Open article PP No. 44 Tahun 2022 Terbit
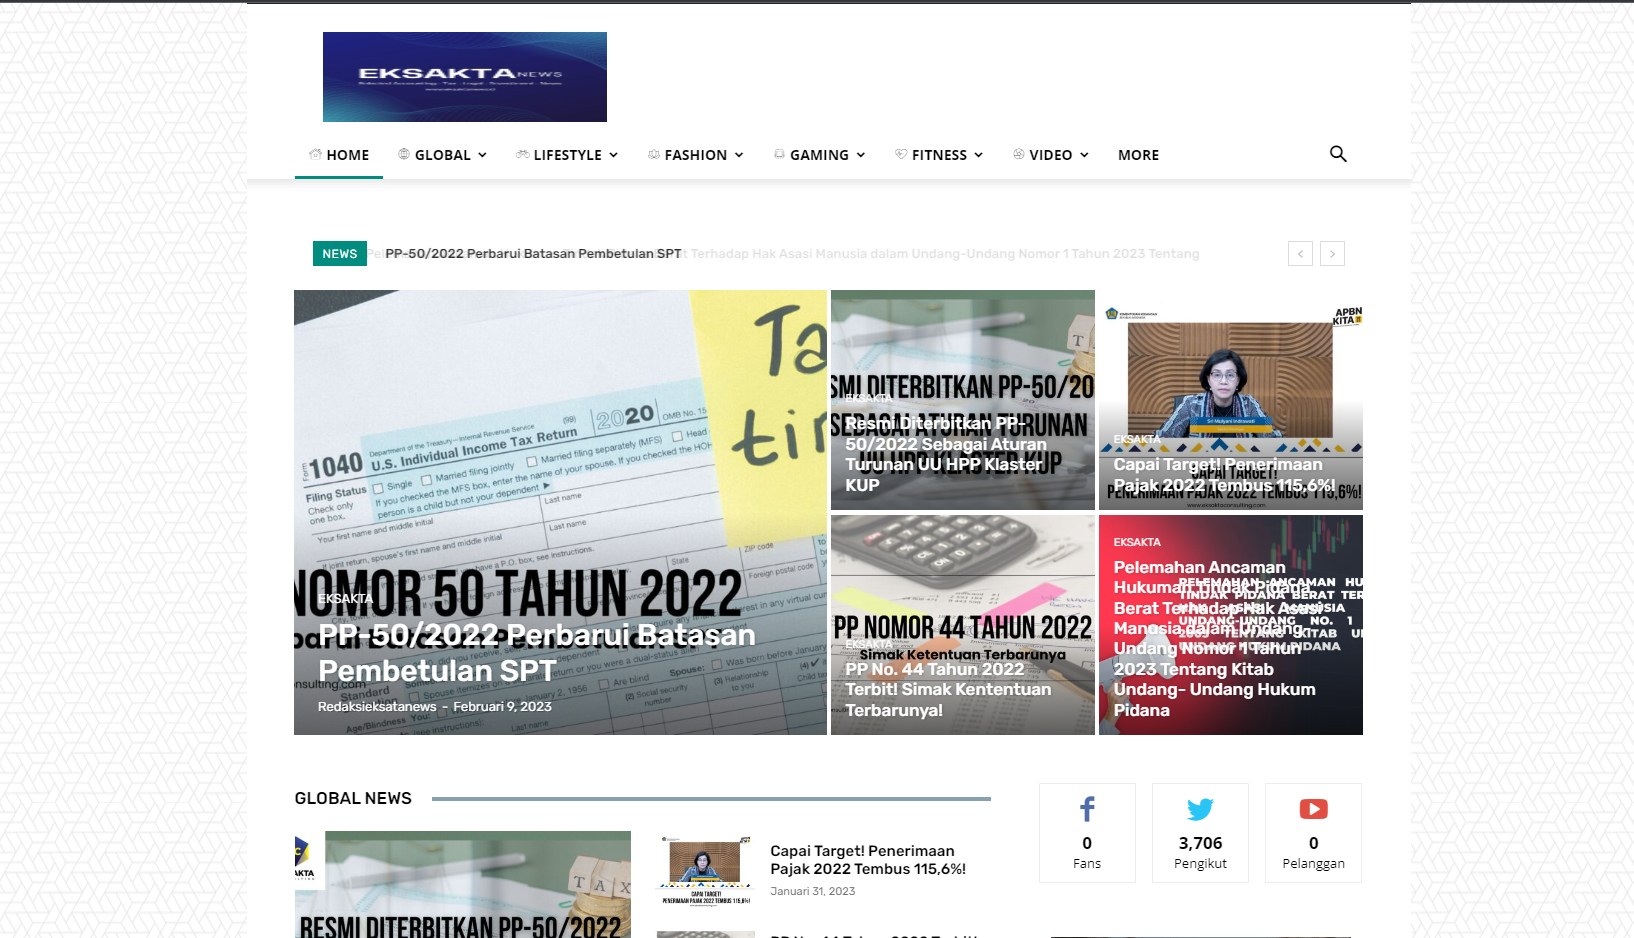 click(948, 689)
